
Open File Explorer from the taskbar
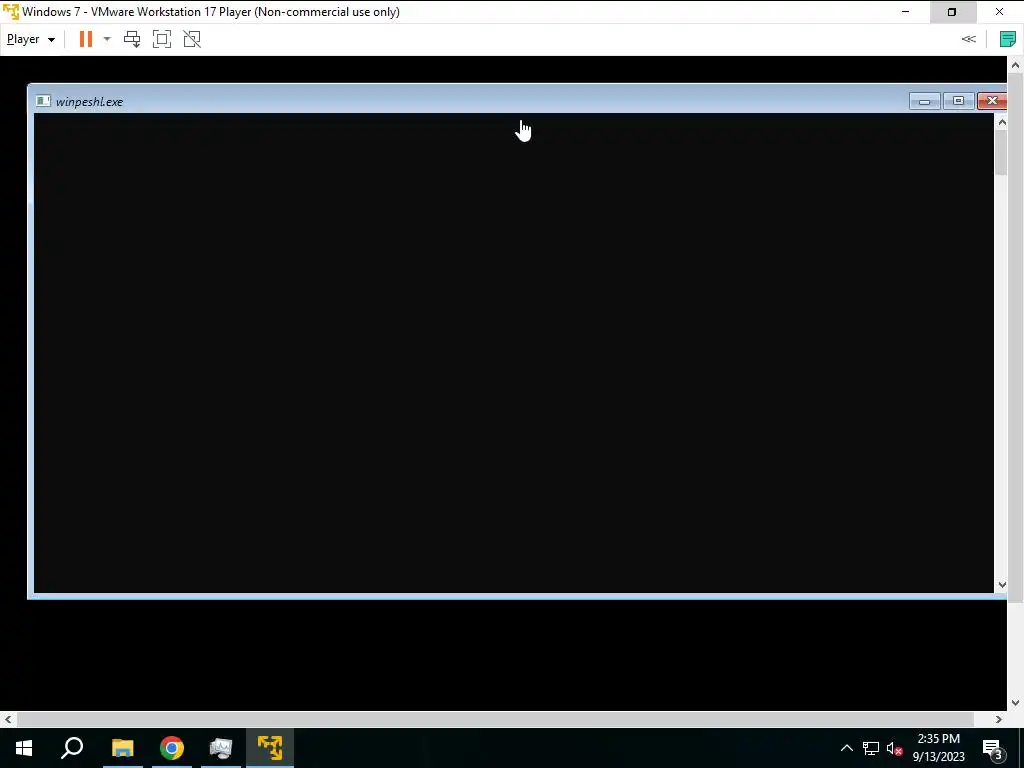(122, 748)
